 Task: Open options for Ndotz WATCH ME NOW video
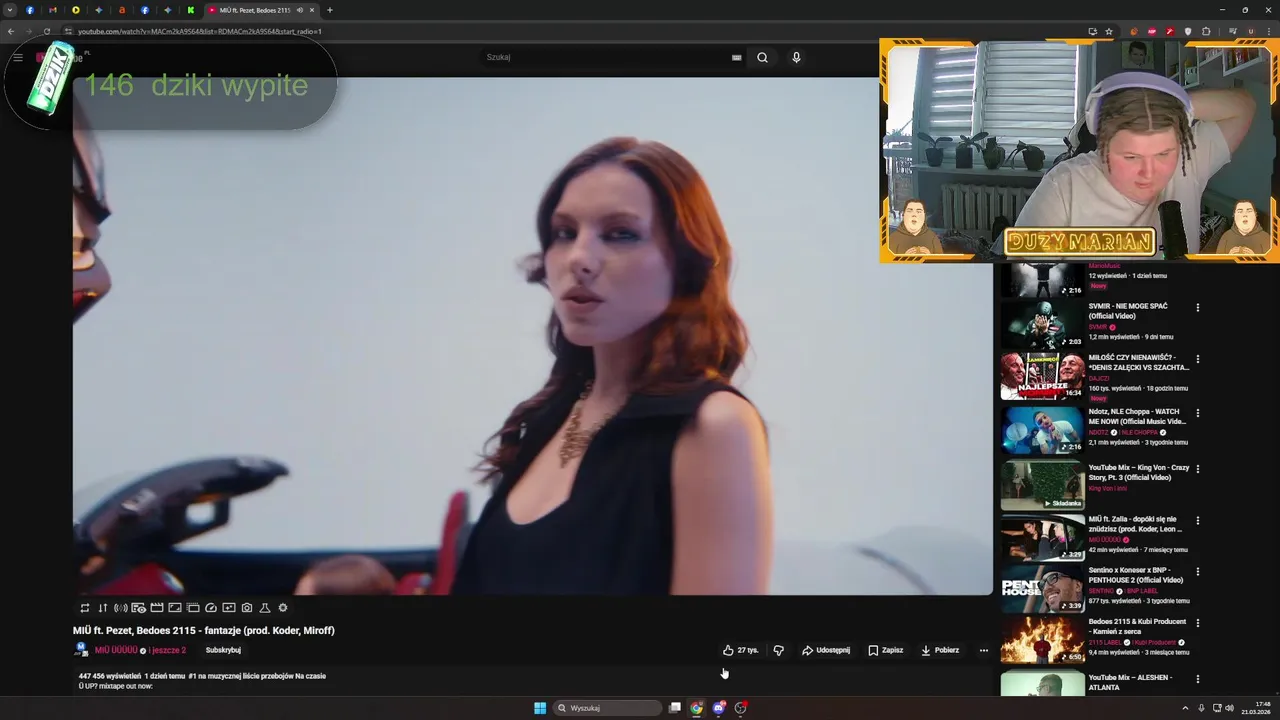(1198, 412)
